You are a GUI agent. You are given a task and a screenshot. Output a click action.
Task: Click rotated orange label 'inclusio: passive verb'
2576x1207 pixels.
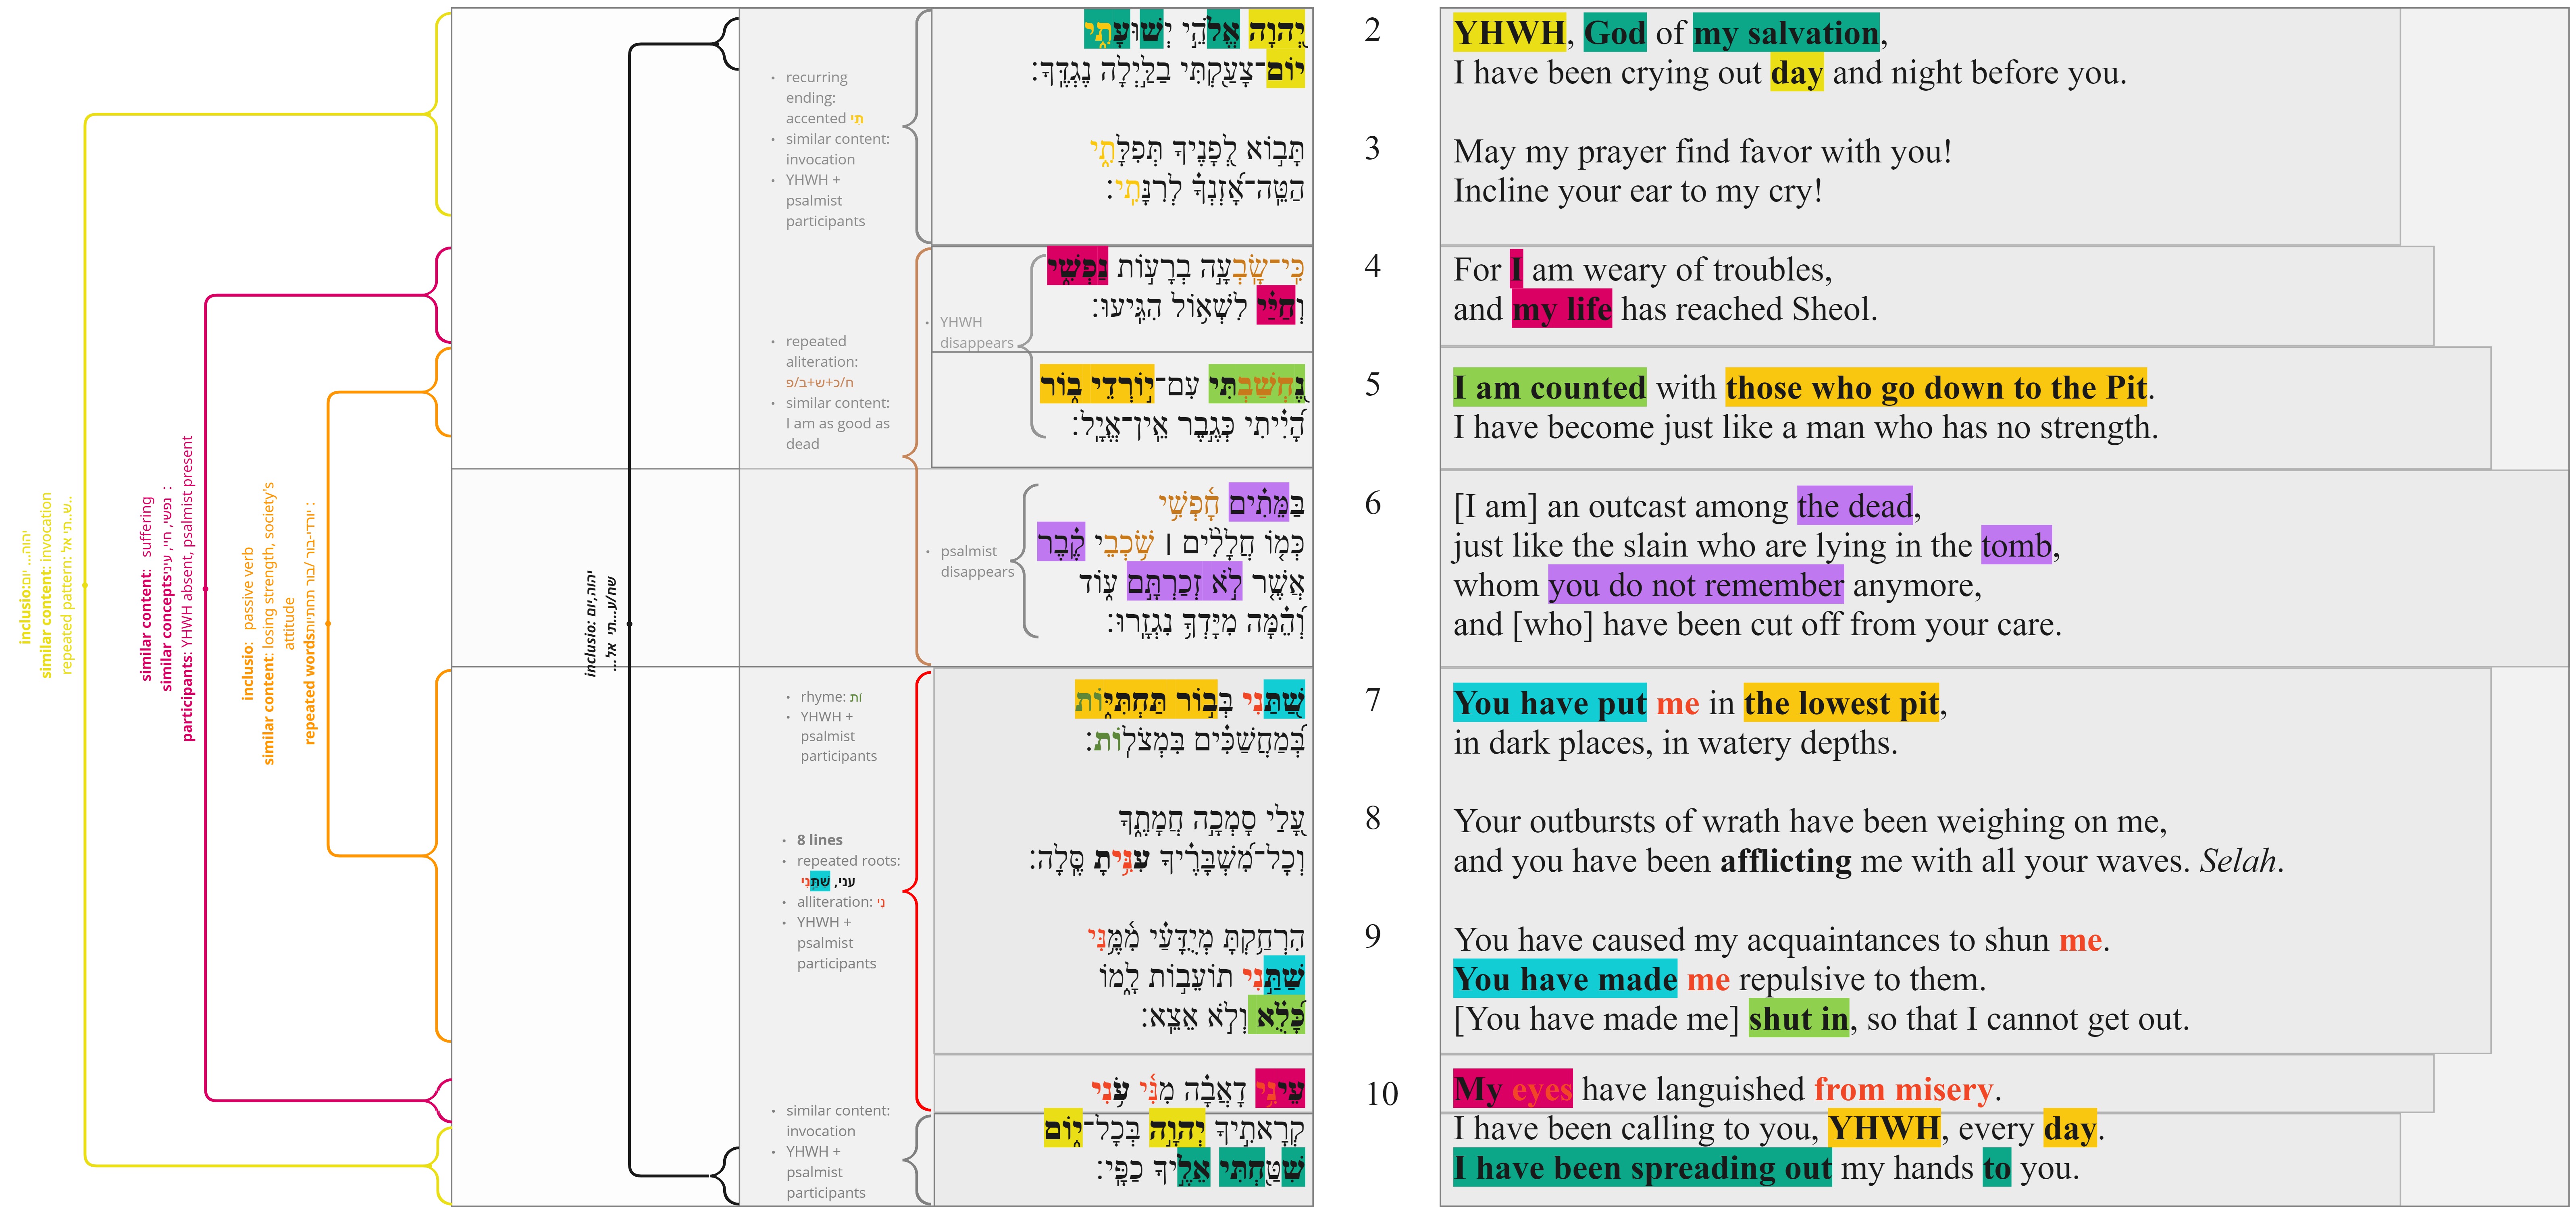247,623
